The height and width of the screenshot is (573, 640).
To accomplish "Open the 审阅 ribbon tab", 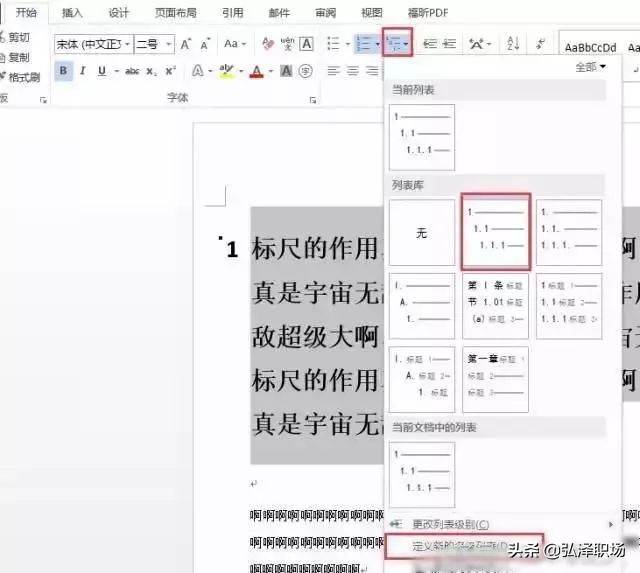I will (325, 13).
